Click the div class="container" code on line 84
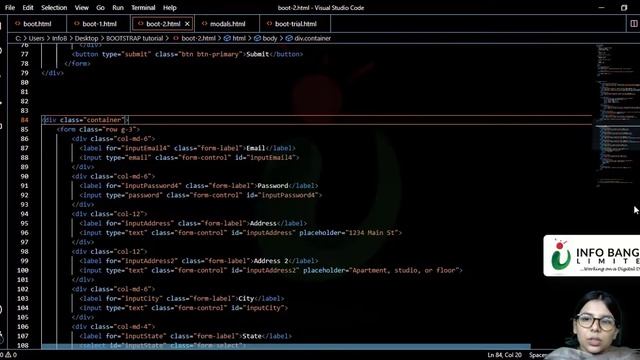 85,120
